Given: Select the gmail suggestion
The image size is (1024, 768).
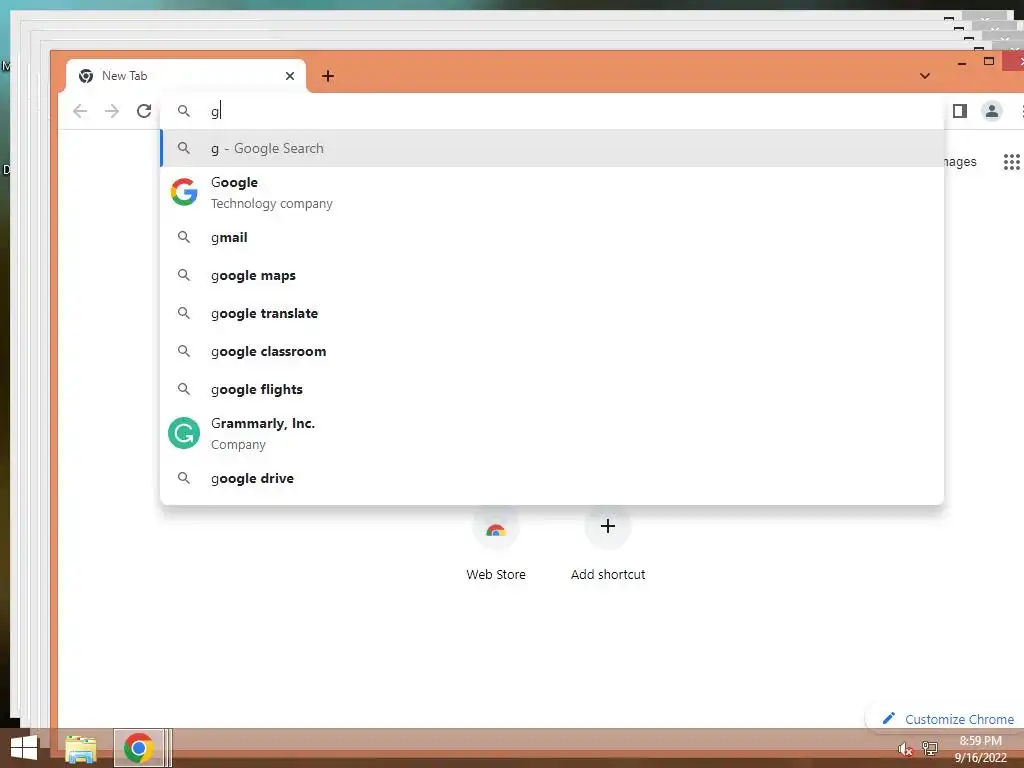Looking at the screenshot, I should 552,238.
